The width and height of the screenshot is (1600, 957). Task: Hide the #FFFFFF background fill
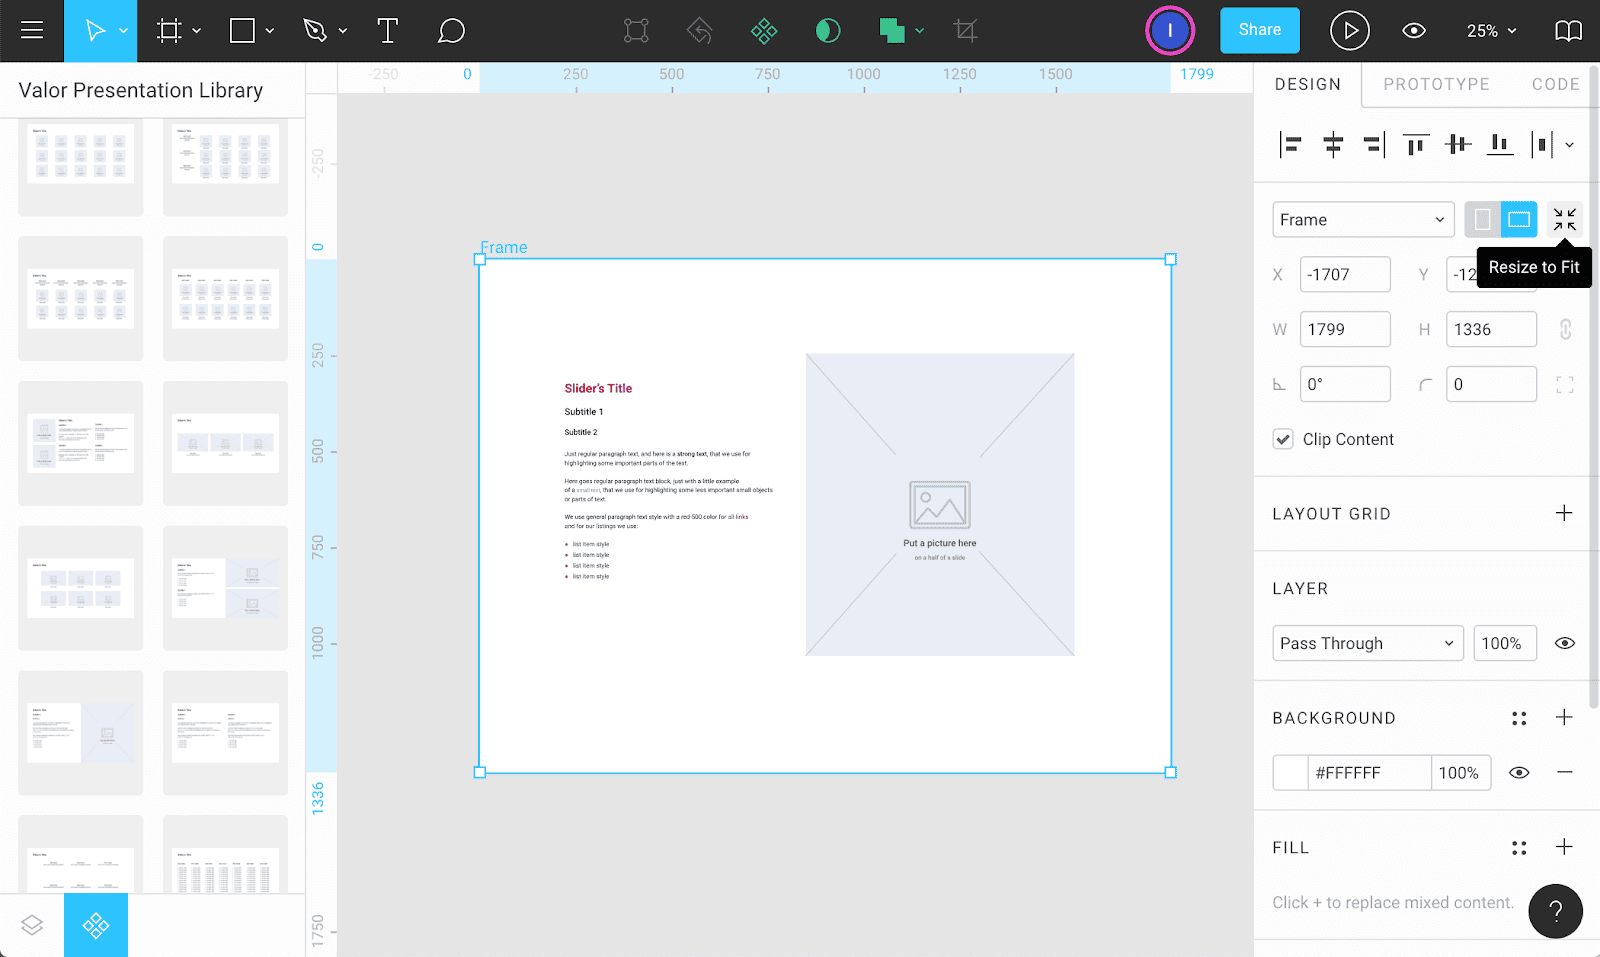coord(1519,773)
